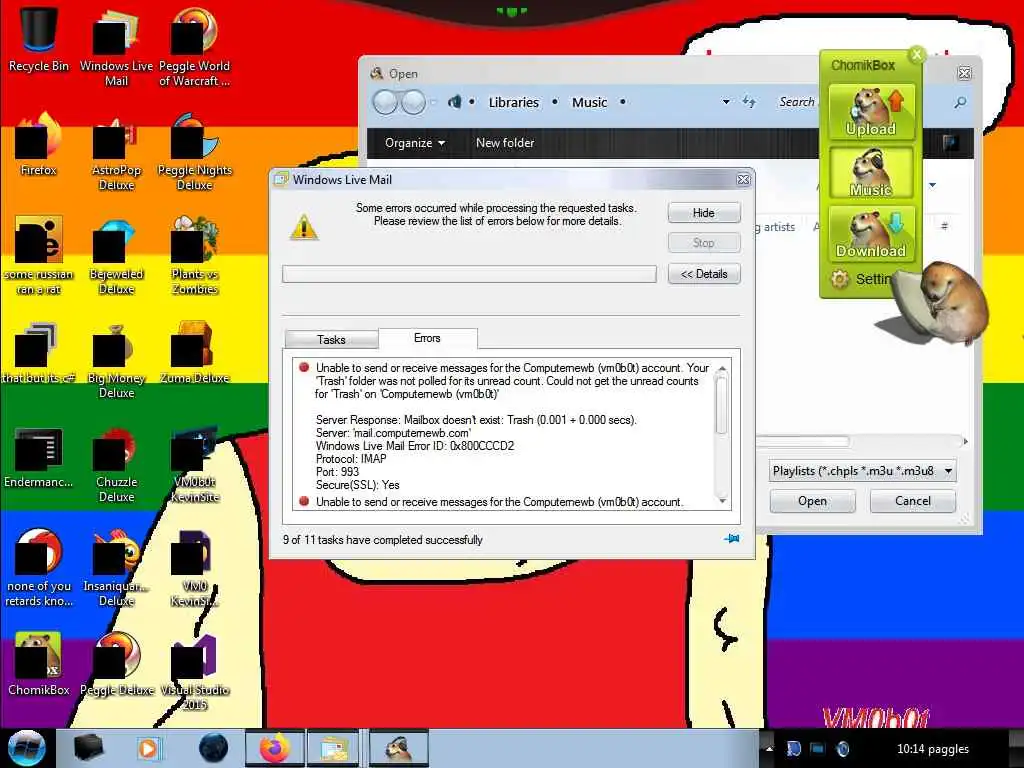Open the black box icon on taskbar
Viewport: 1024px width, 768px height.
[x=88, y=748]
